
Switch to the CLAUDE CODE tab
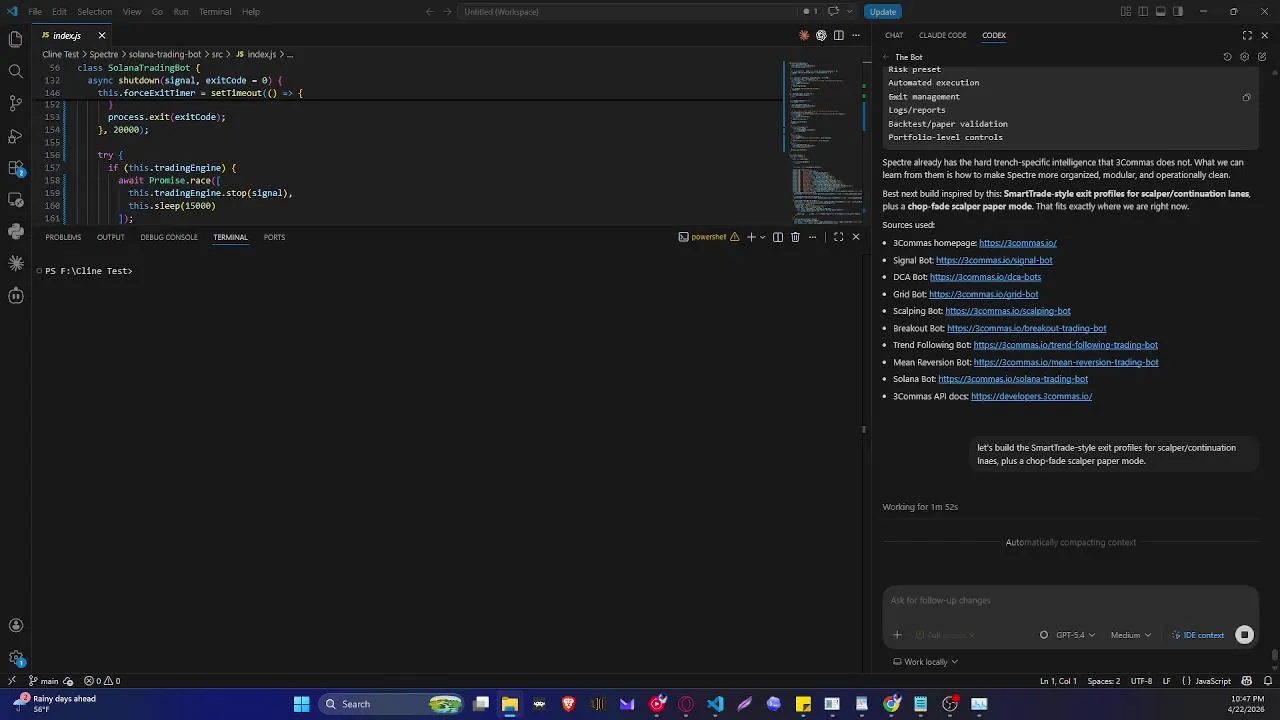[x=943, y=35]
